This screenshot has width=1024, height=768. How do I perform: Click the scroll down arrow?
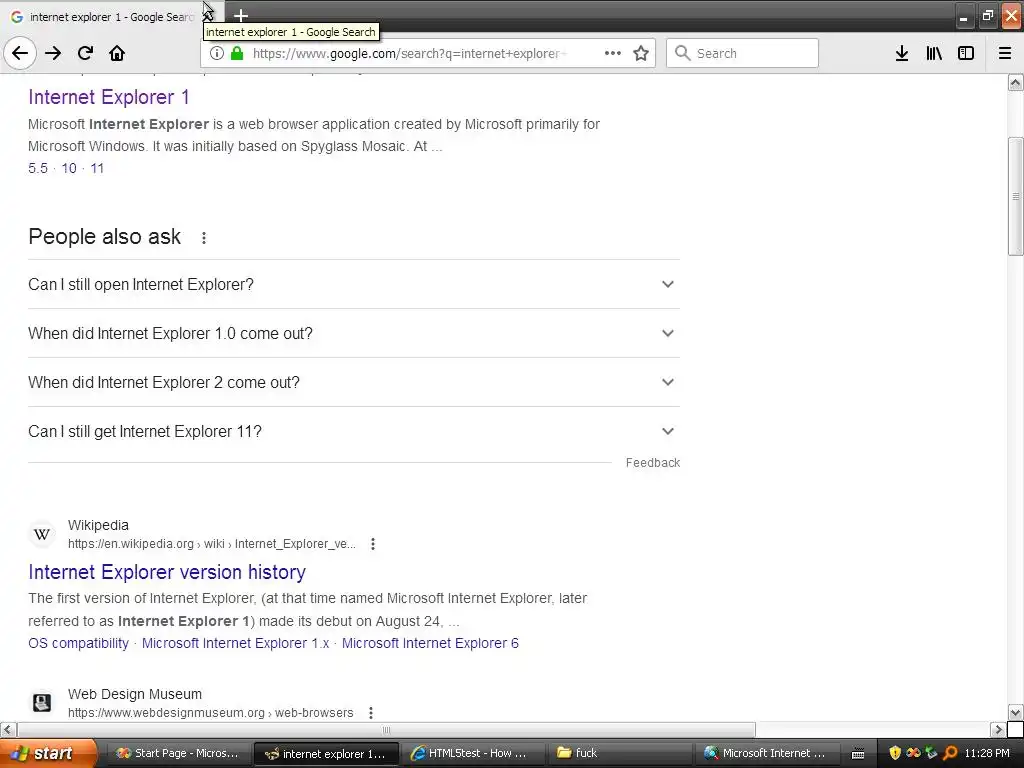[x=1015, y=712]
